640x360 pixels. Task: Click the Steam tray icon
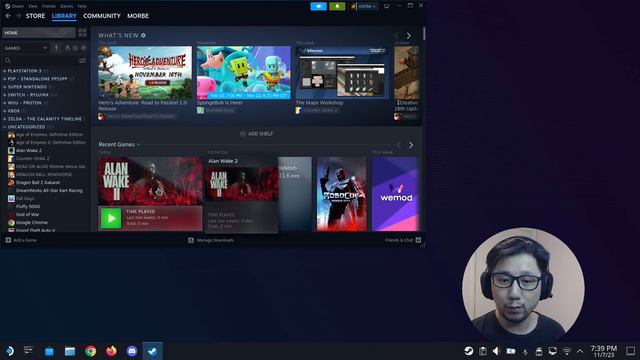click(469, 351)
